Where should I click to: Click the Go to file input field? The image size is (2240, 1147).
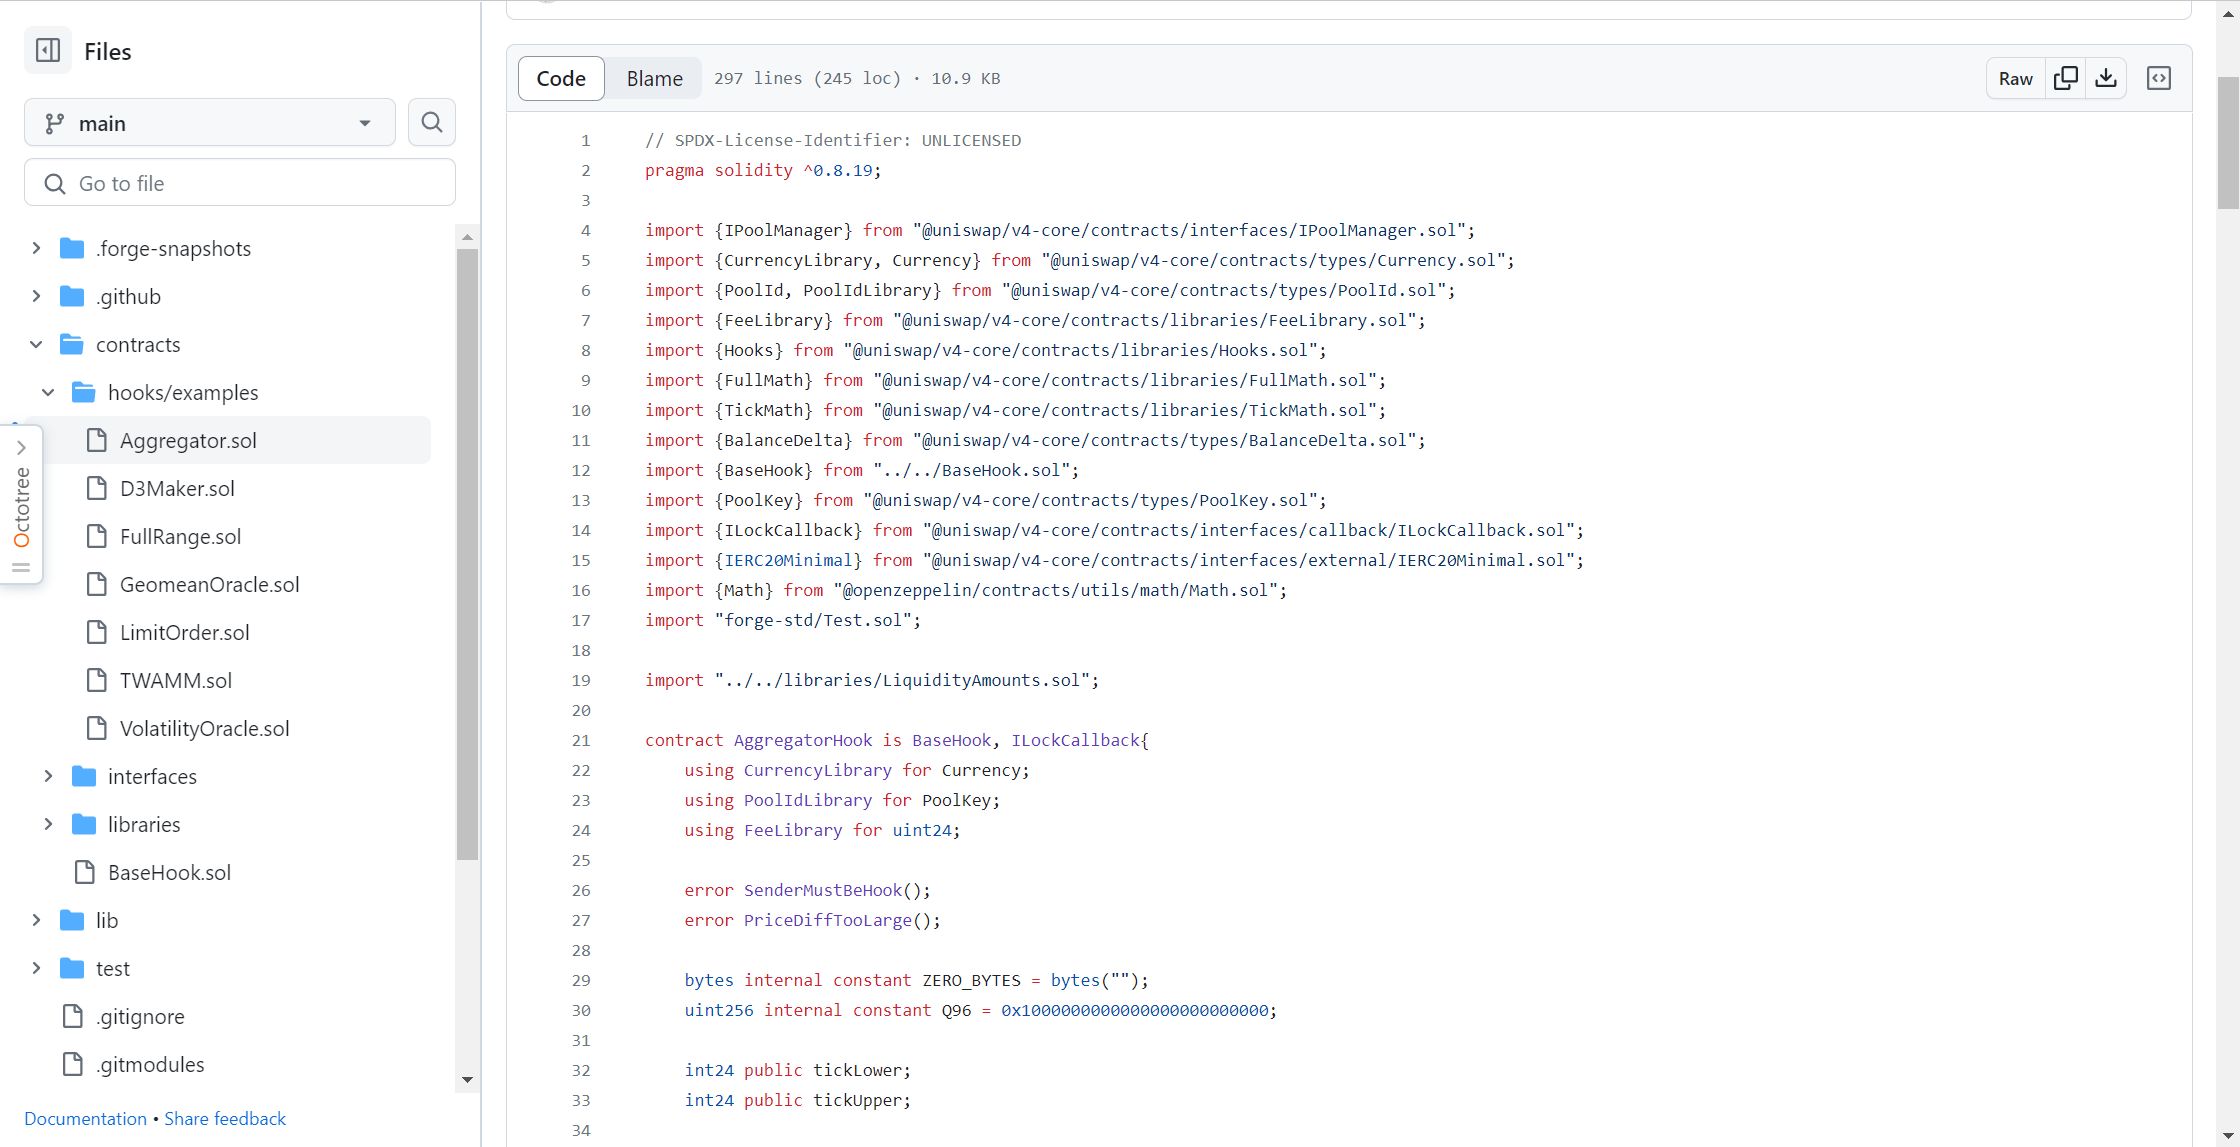click(240, 183)
